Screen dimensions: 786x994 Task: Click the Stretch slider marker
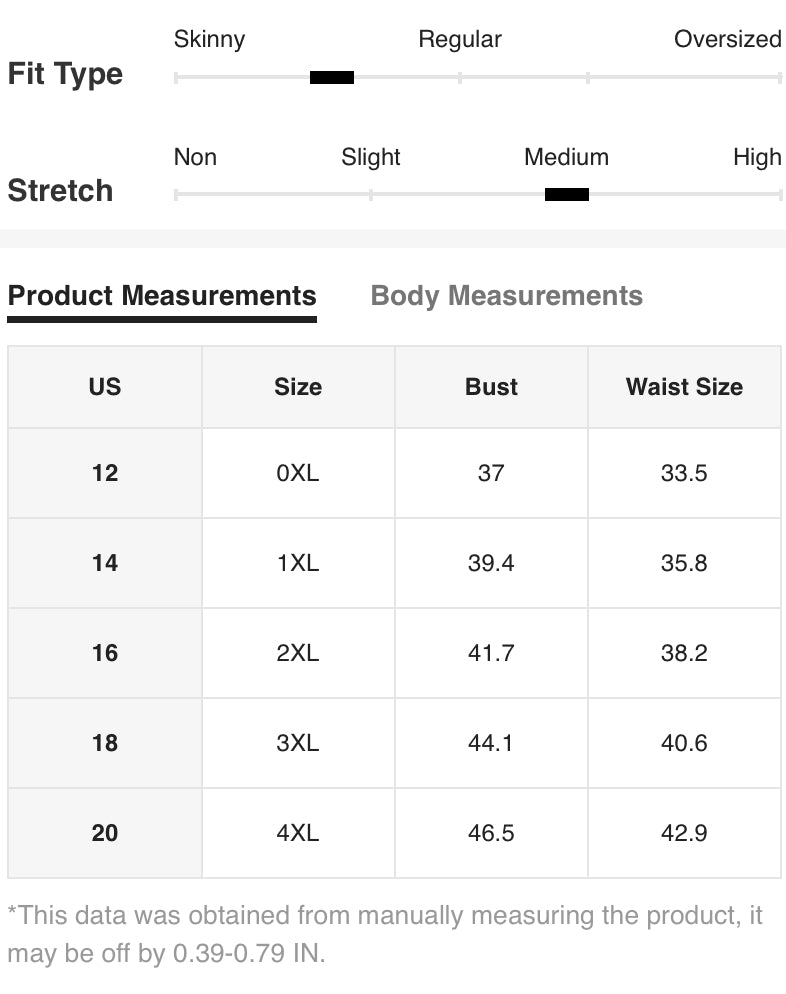click(x=567, y=195)
